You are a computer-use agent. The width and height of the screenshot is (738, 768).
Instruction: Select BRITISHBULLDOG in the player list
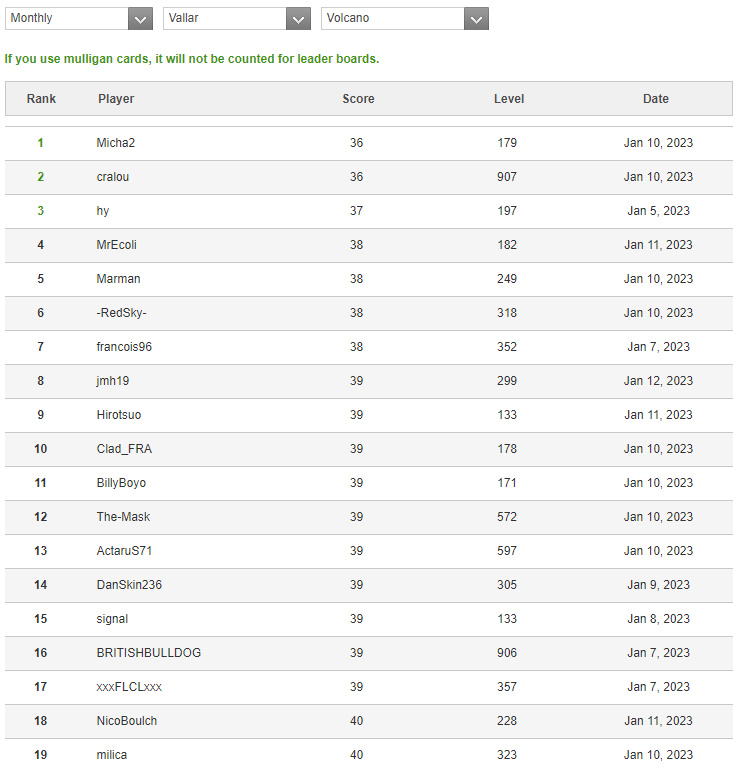pyautogui.click(x=149, y=653)
